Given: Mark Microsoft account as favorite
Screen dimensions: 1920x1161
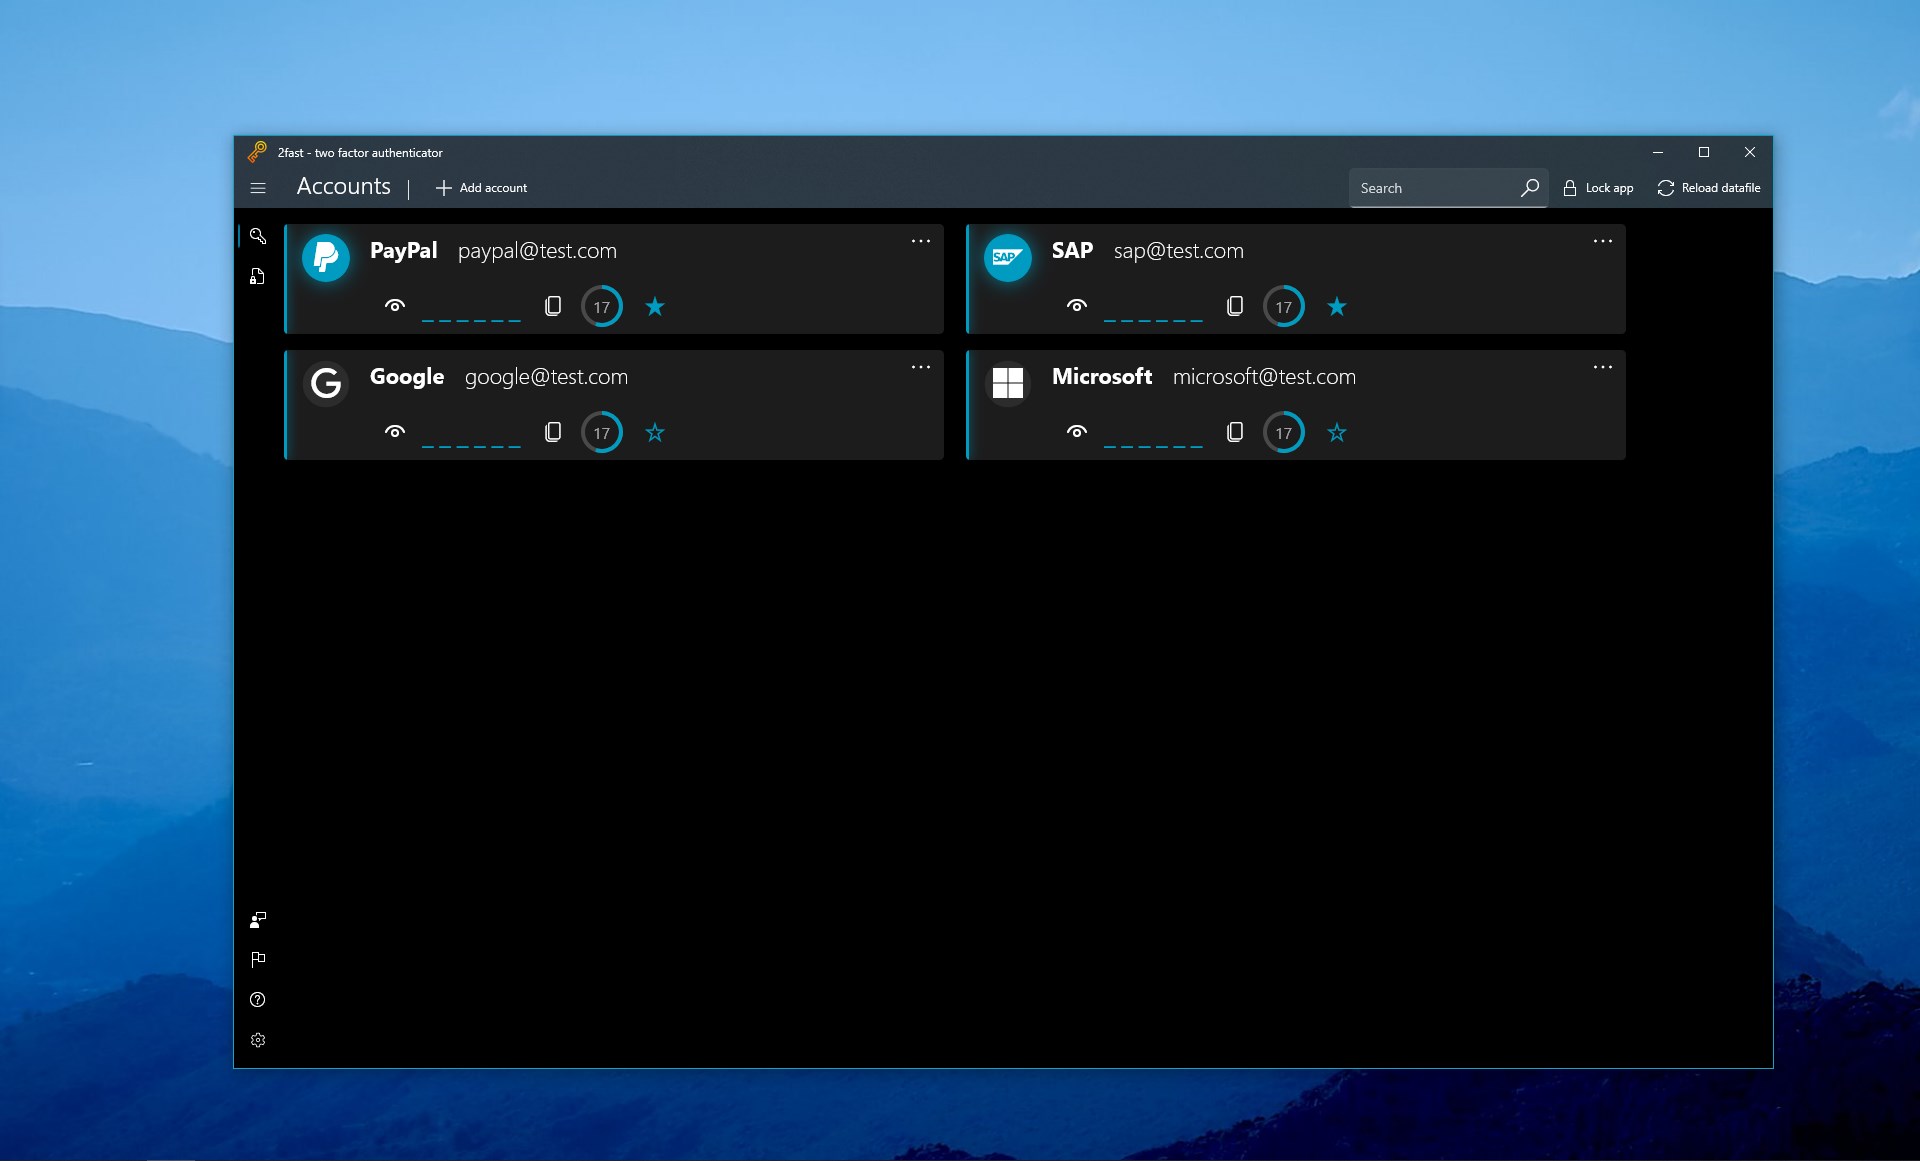Looking at the screenshot, I should click(x=1336, y=432).
